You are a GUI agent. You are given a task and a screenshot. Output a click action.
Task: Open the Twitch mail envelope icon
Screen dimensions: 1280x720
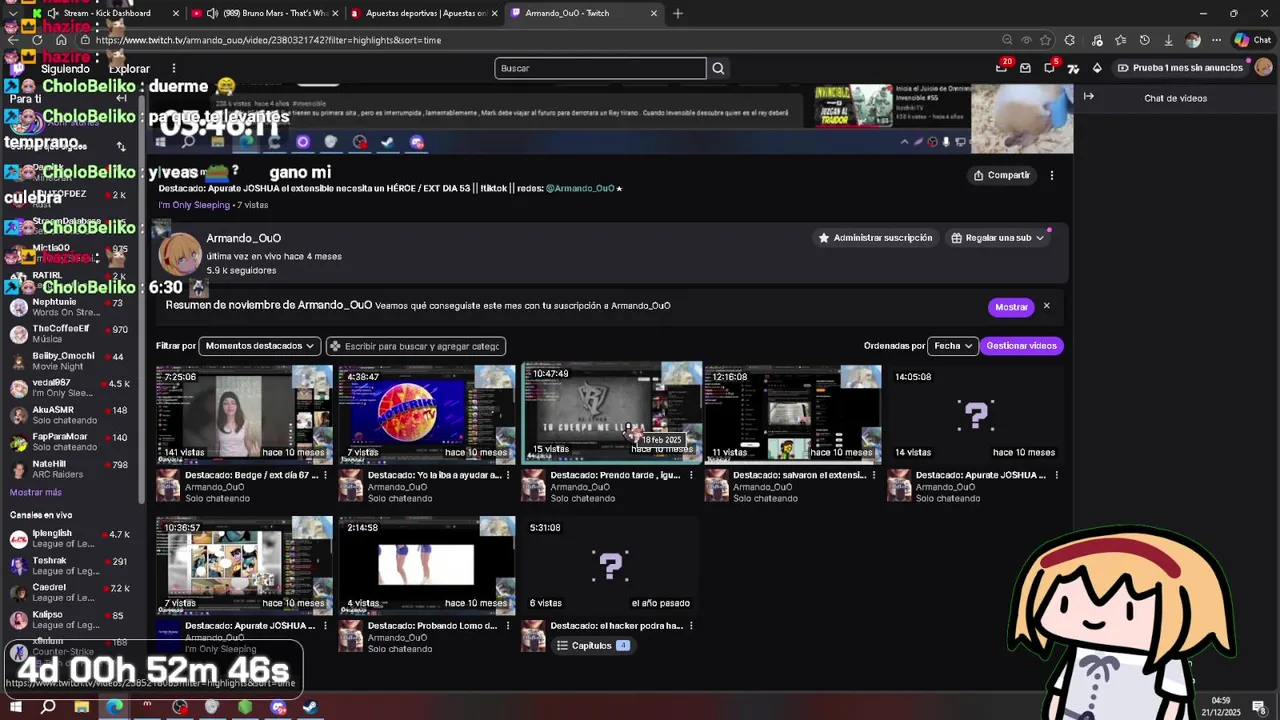(x=1025, y=68)
